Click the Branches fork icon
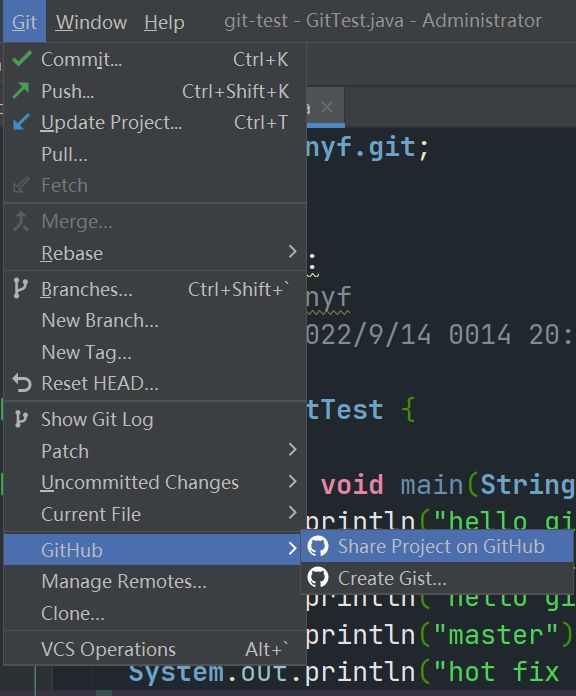This screenshot has width=576, height=696. point(20,289)
